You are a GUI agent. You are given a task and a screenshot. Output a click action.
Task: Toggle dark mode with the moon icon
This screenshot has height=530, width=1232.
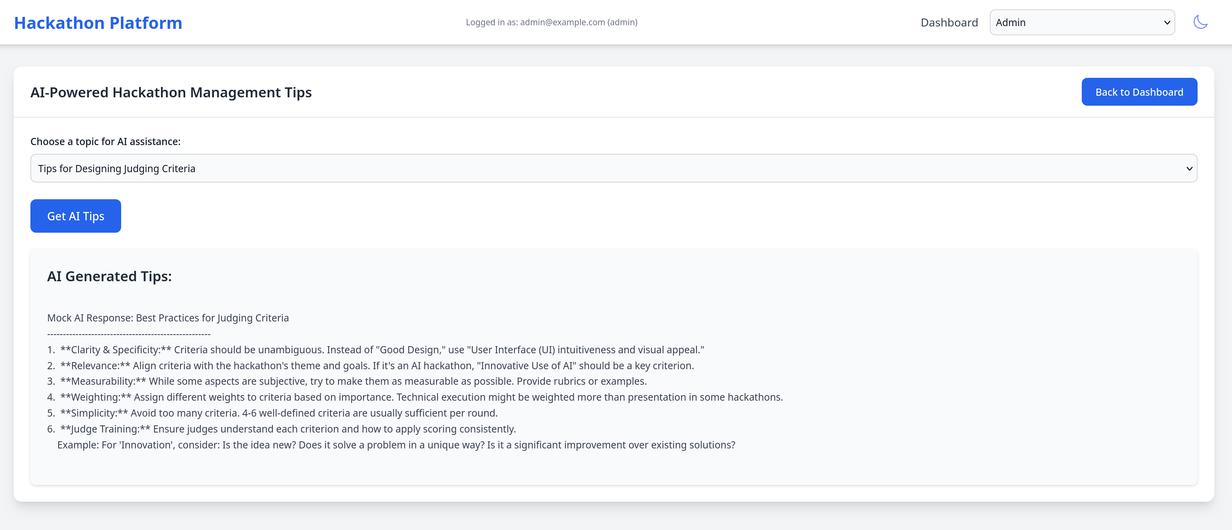tap(1200, 22)
